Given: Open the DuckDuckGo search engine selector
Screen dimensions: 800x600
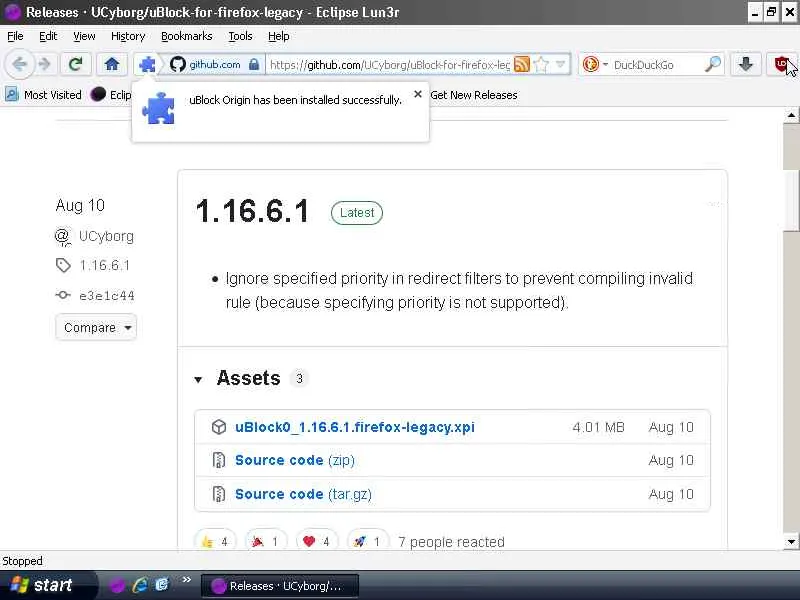Looking at the screenshot, I should click(595, 64).
